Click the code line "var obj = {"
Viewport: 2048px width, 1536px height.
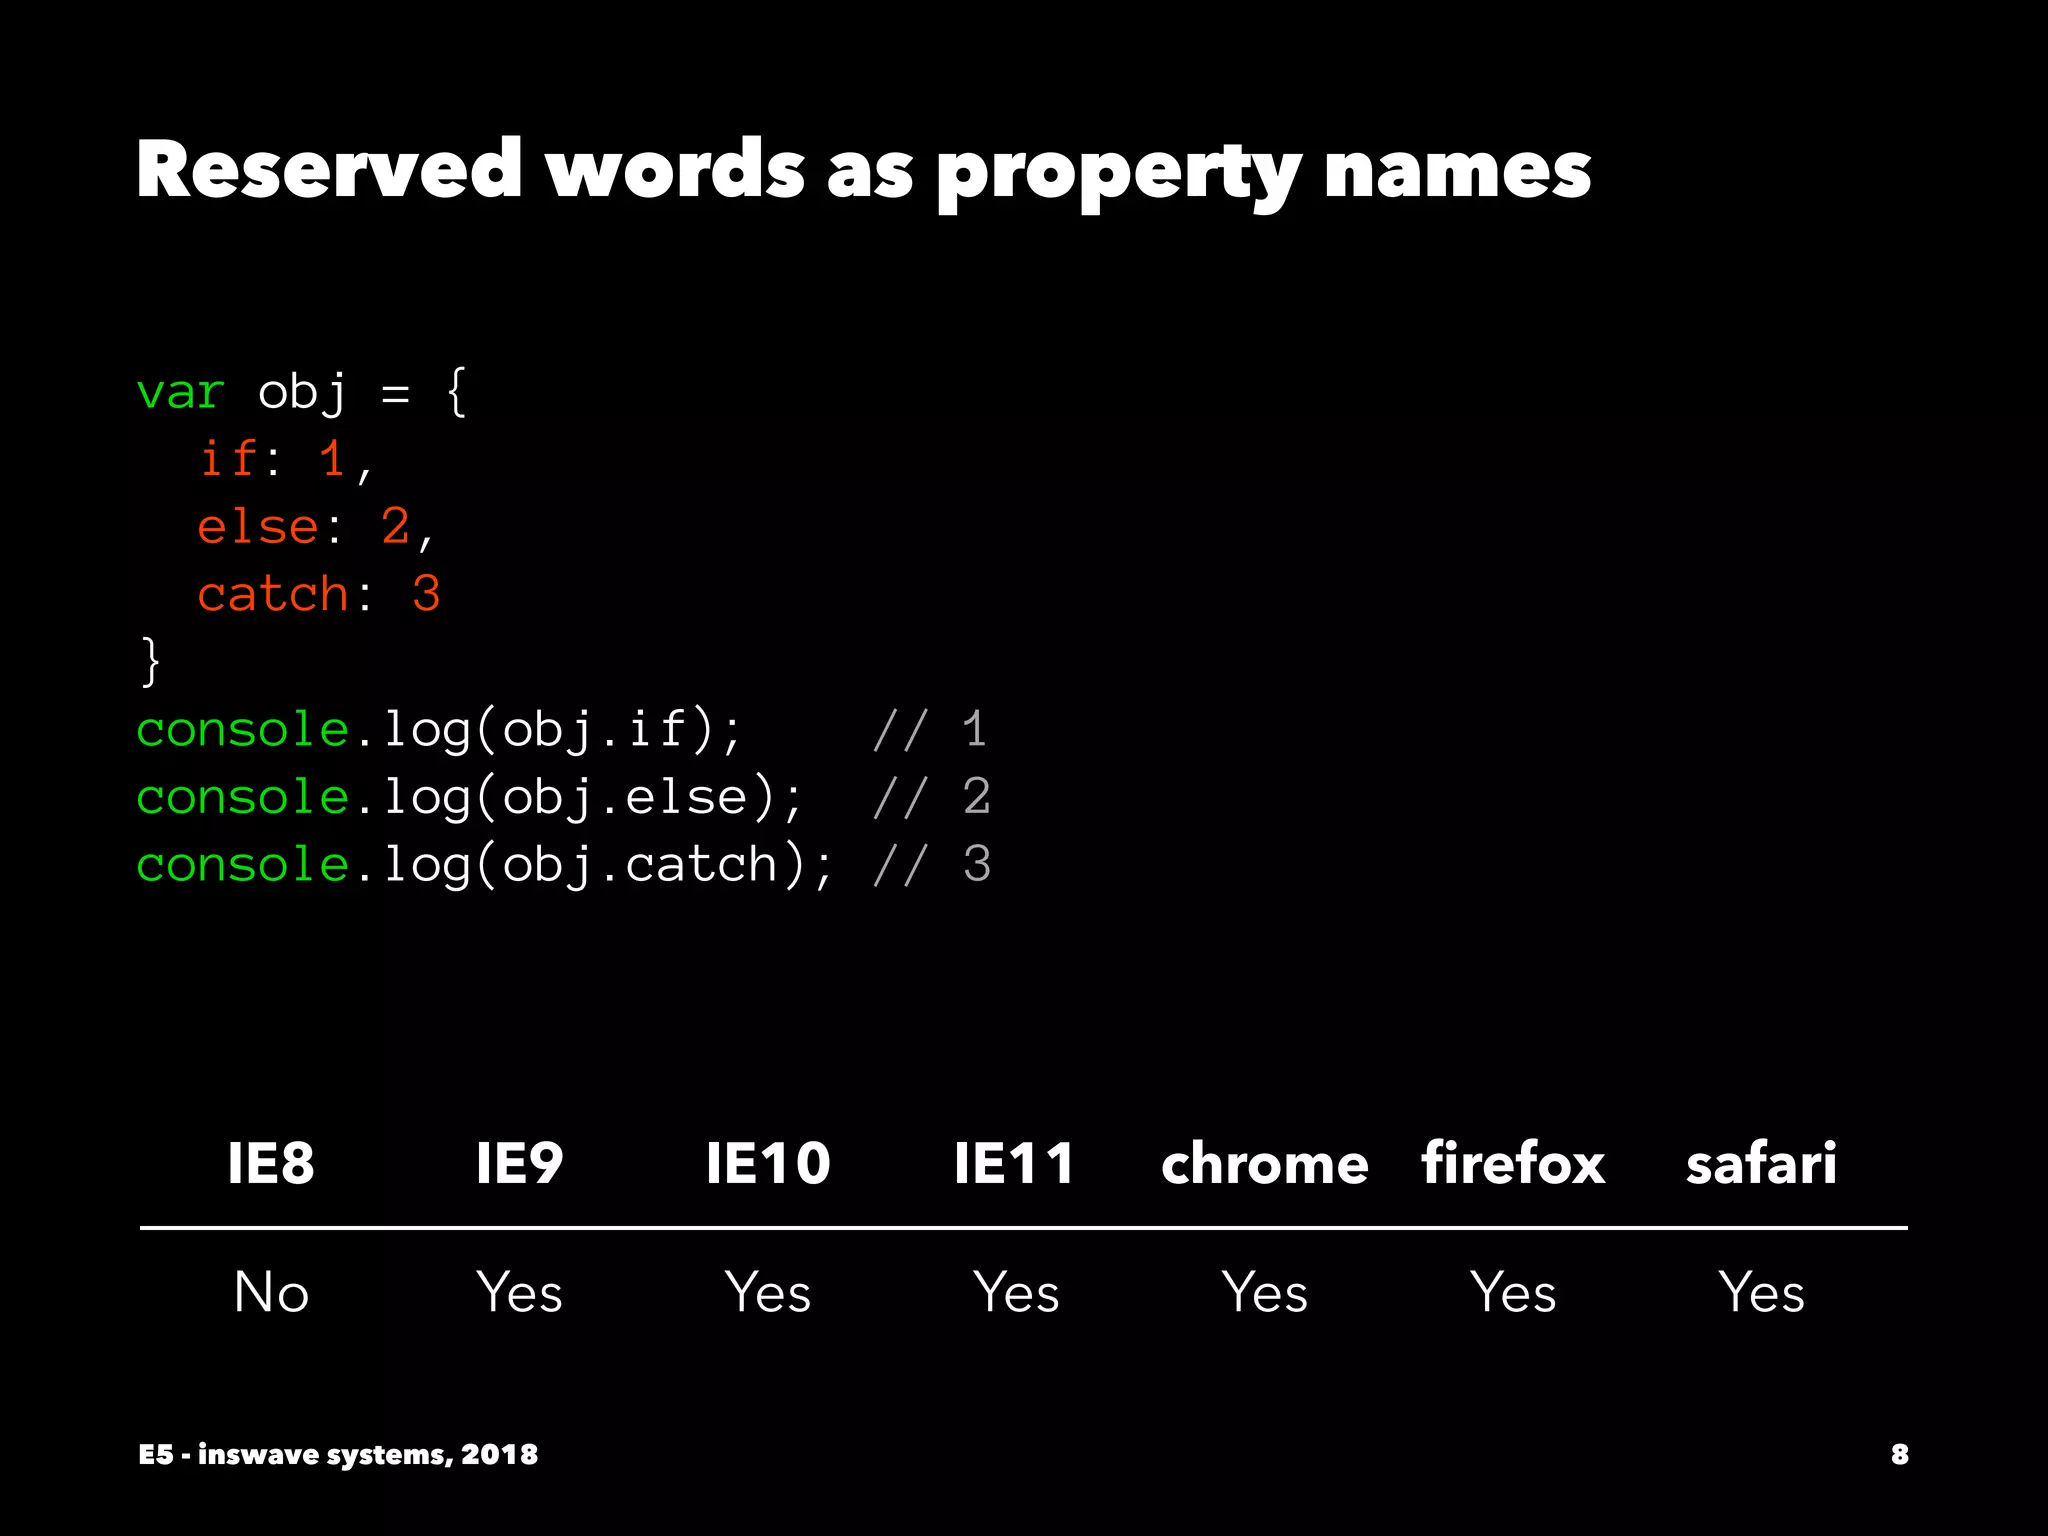coord(301,392)
